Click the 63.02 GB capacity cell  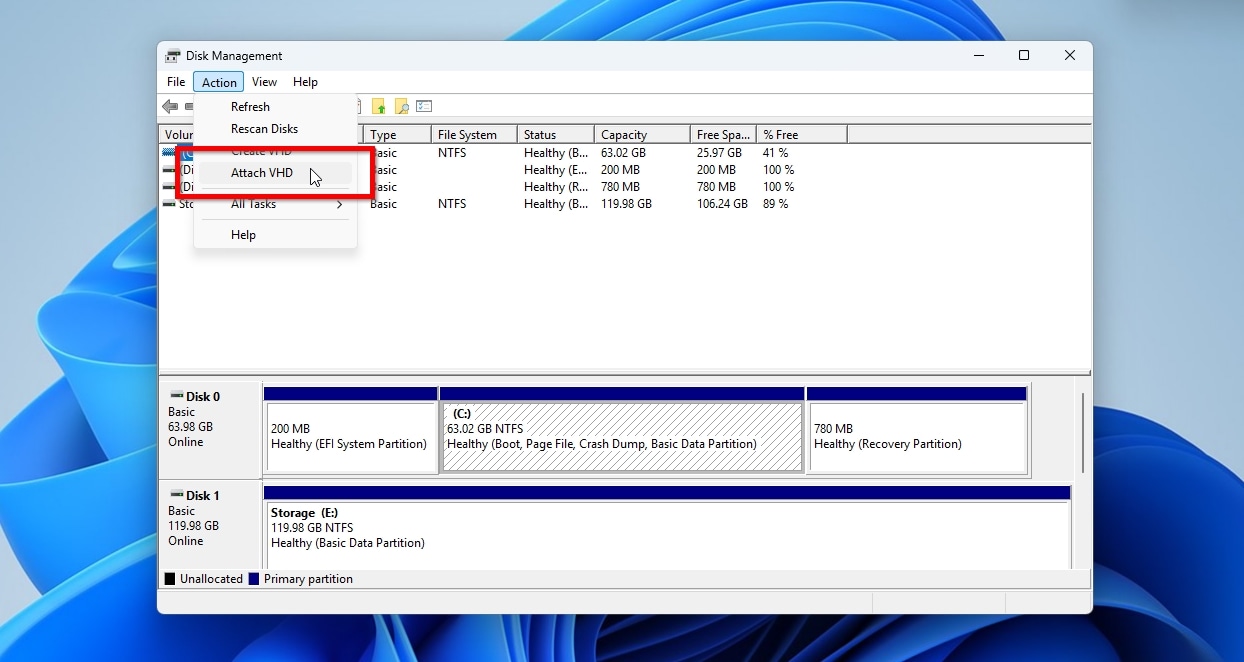tap(623, 153)
